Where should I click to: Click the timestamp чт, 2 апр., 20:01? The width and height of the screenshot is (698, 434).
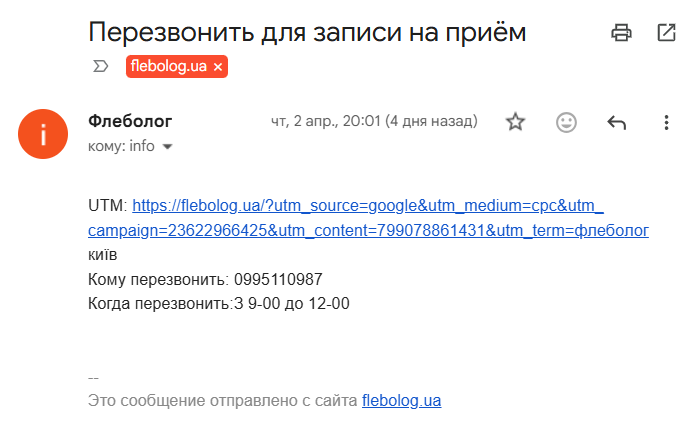pyautogui.click(x=374, y=122)
